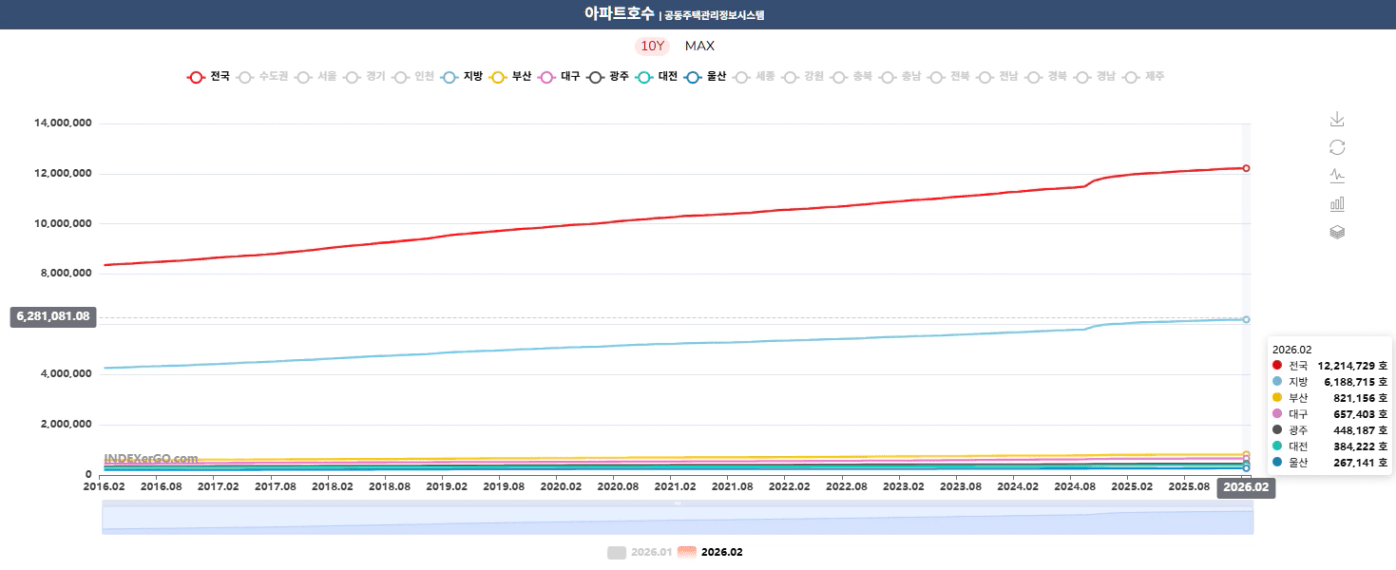This screenshot has height=570, width=1396.
Task: Select the 10Y range tab
Action: pos(652,46)
